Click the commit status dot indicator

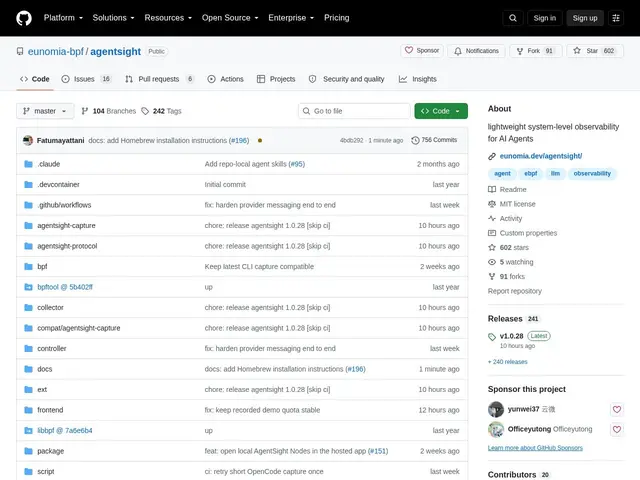(260, 140)
